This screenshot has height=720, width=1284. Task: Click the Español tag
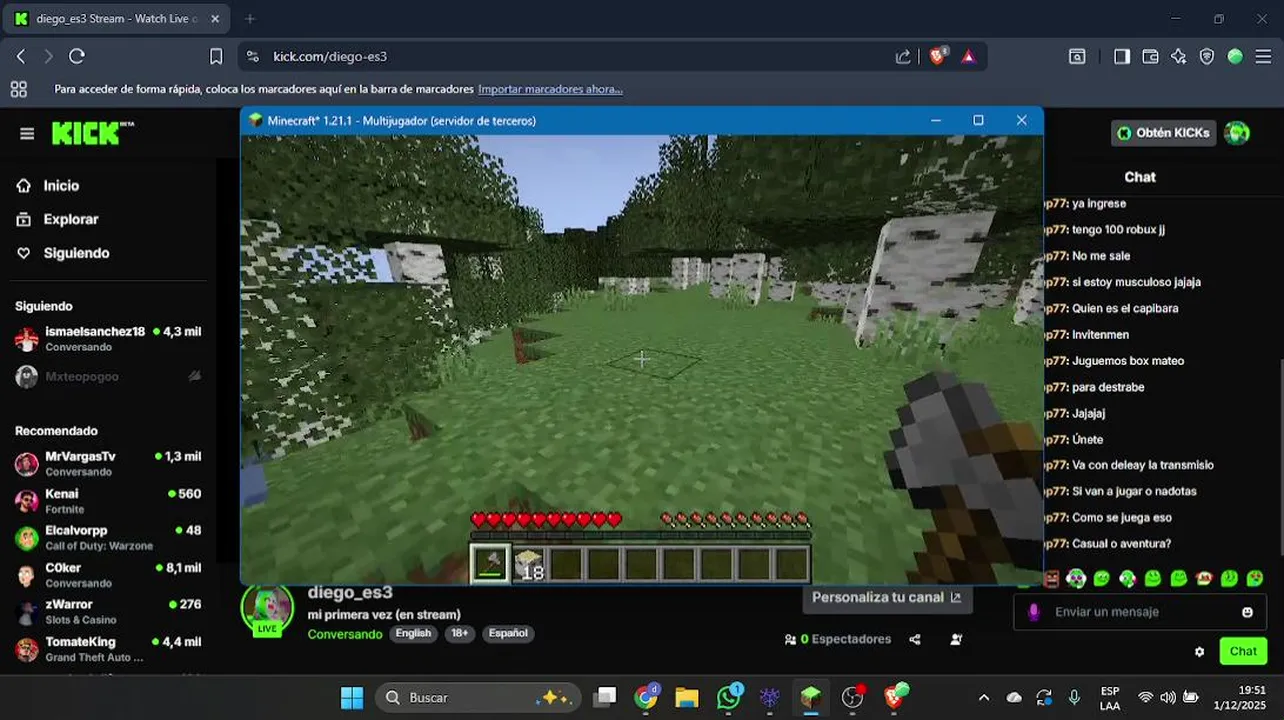(508, 633)
